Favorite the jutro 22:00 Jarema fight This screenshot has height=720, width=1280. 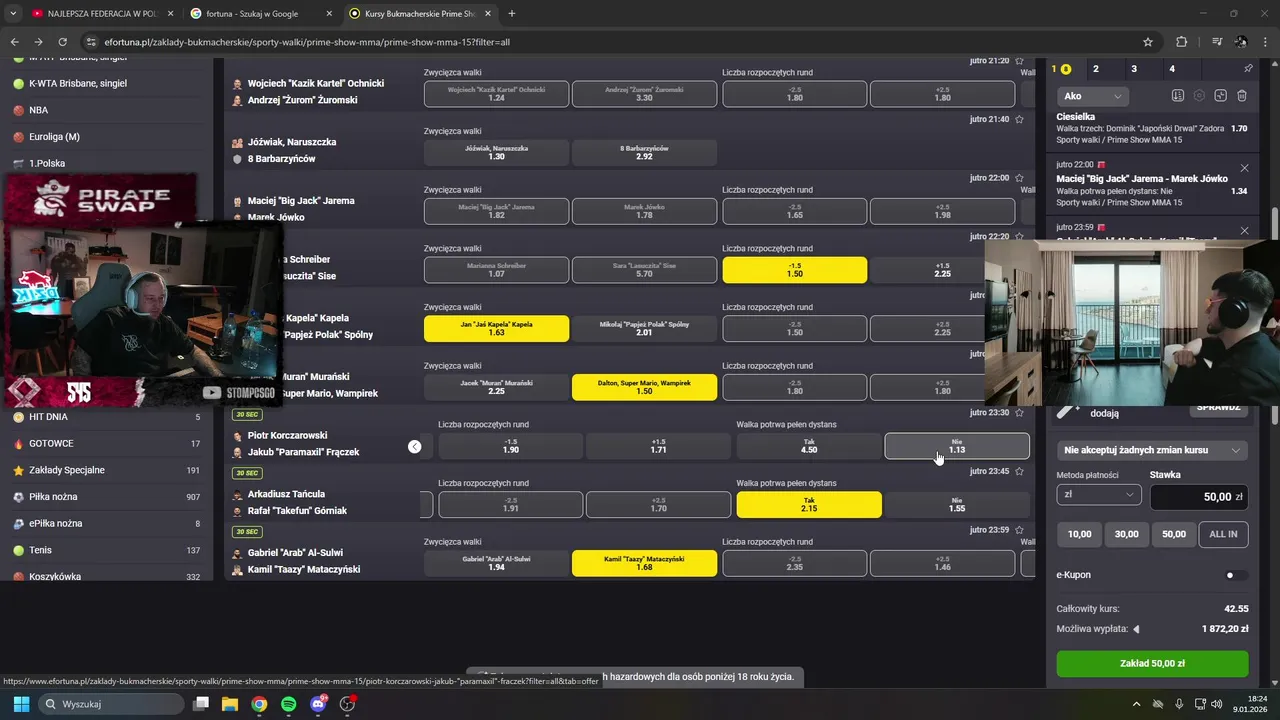(1019, 178)
